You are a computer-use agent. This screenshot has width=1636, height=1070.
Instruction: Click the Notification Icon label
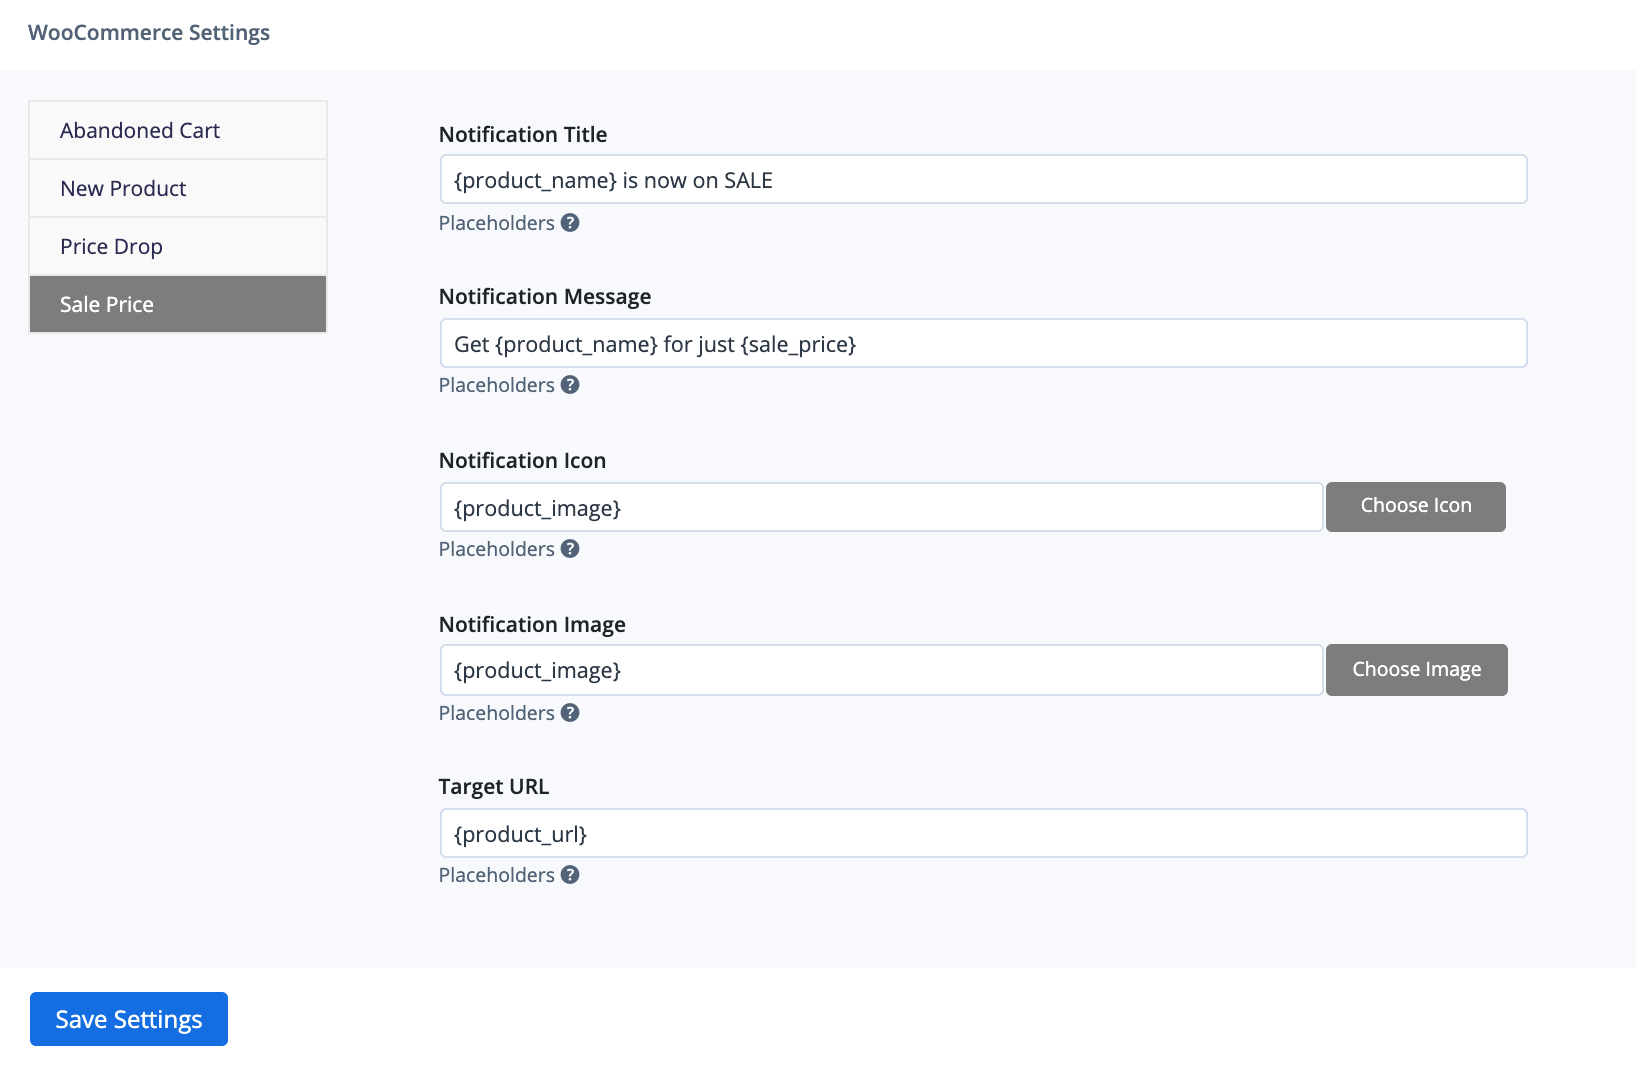pyautogui.click(x=522, y=460)
